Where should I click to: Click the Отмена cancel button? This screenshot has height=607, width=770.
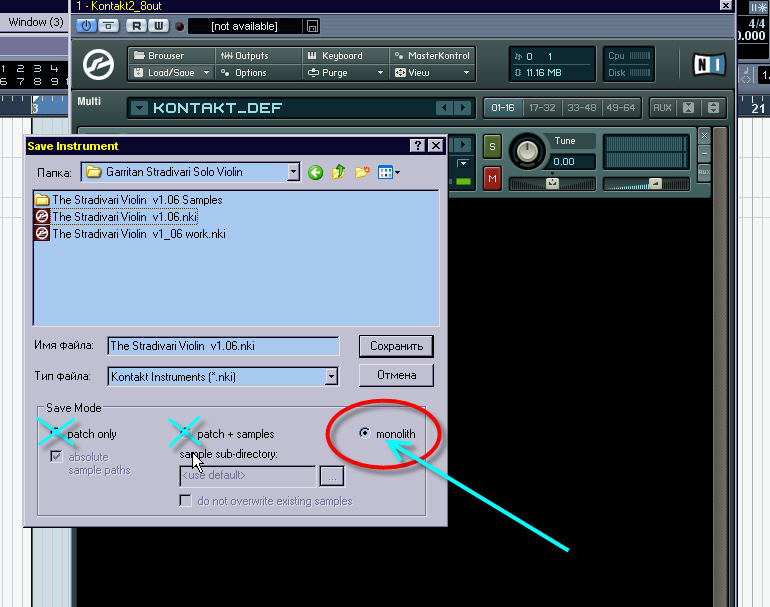pos(396,375)
